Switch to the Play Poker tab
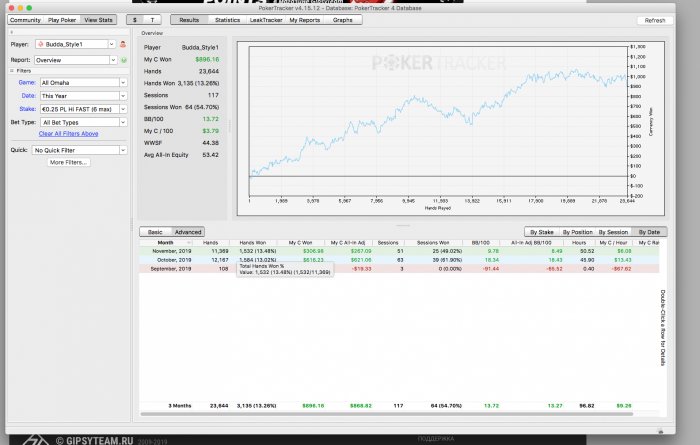This screenshot has width=700, height=445. [x=62, y=20]
